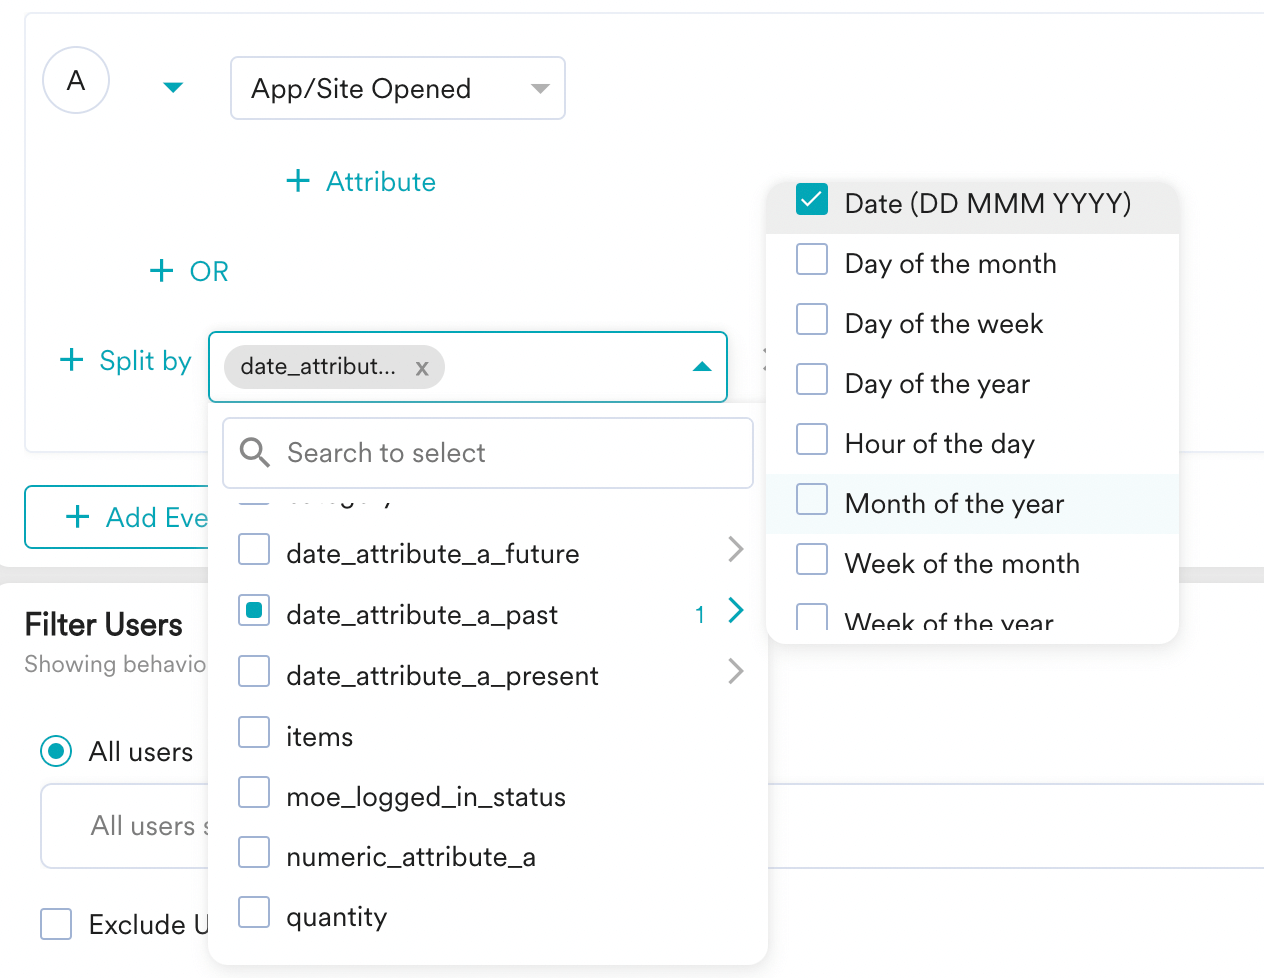Click the Search to select field
The height and width of the screenshot is (978, 1264).
click(500, 453)
